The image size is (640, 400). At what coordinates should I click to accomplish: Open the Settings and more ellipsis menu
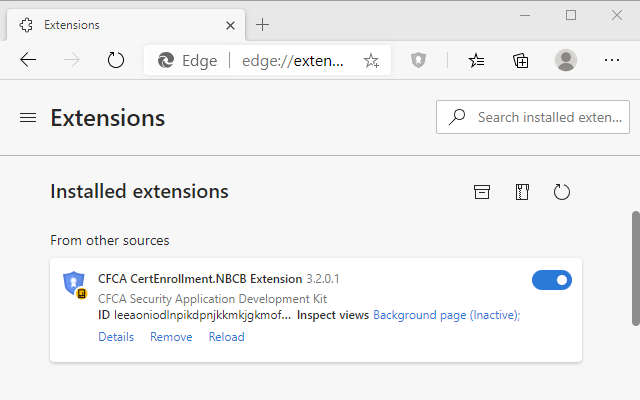pyautogui.click(x=612, y=60)
